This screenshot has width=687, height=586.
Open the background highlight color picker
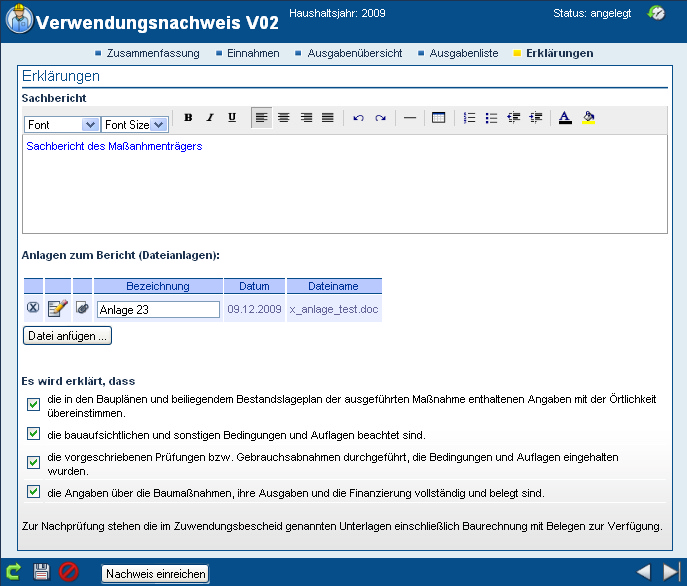tap(588, 117)
